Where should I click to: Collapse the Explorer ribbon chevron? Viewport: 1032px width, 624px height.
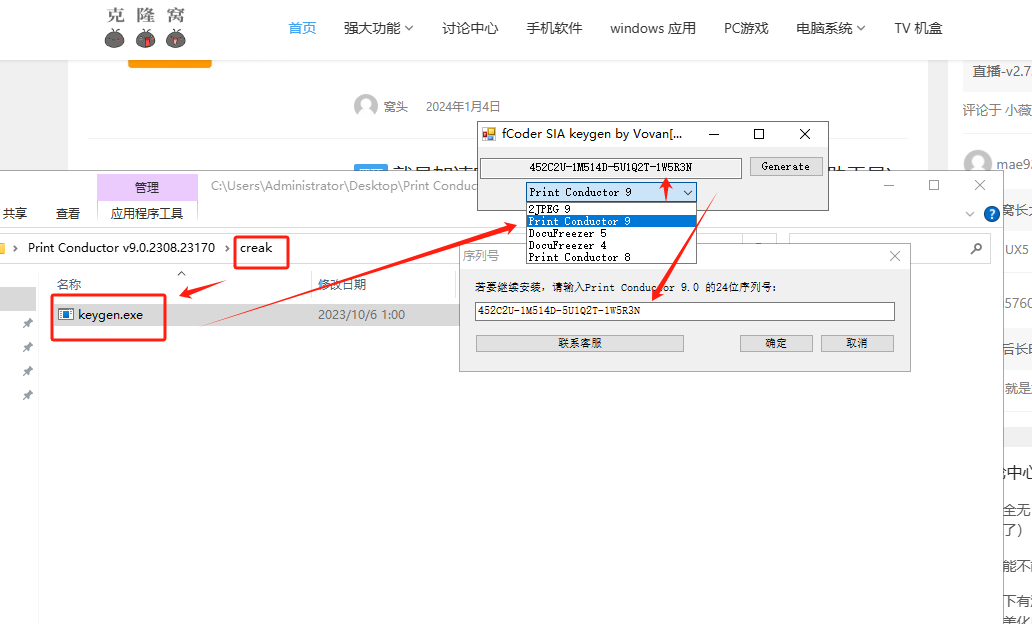click(969, 214)
